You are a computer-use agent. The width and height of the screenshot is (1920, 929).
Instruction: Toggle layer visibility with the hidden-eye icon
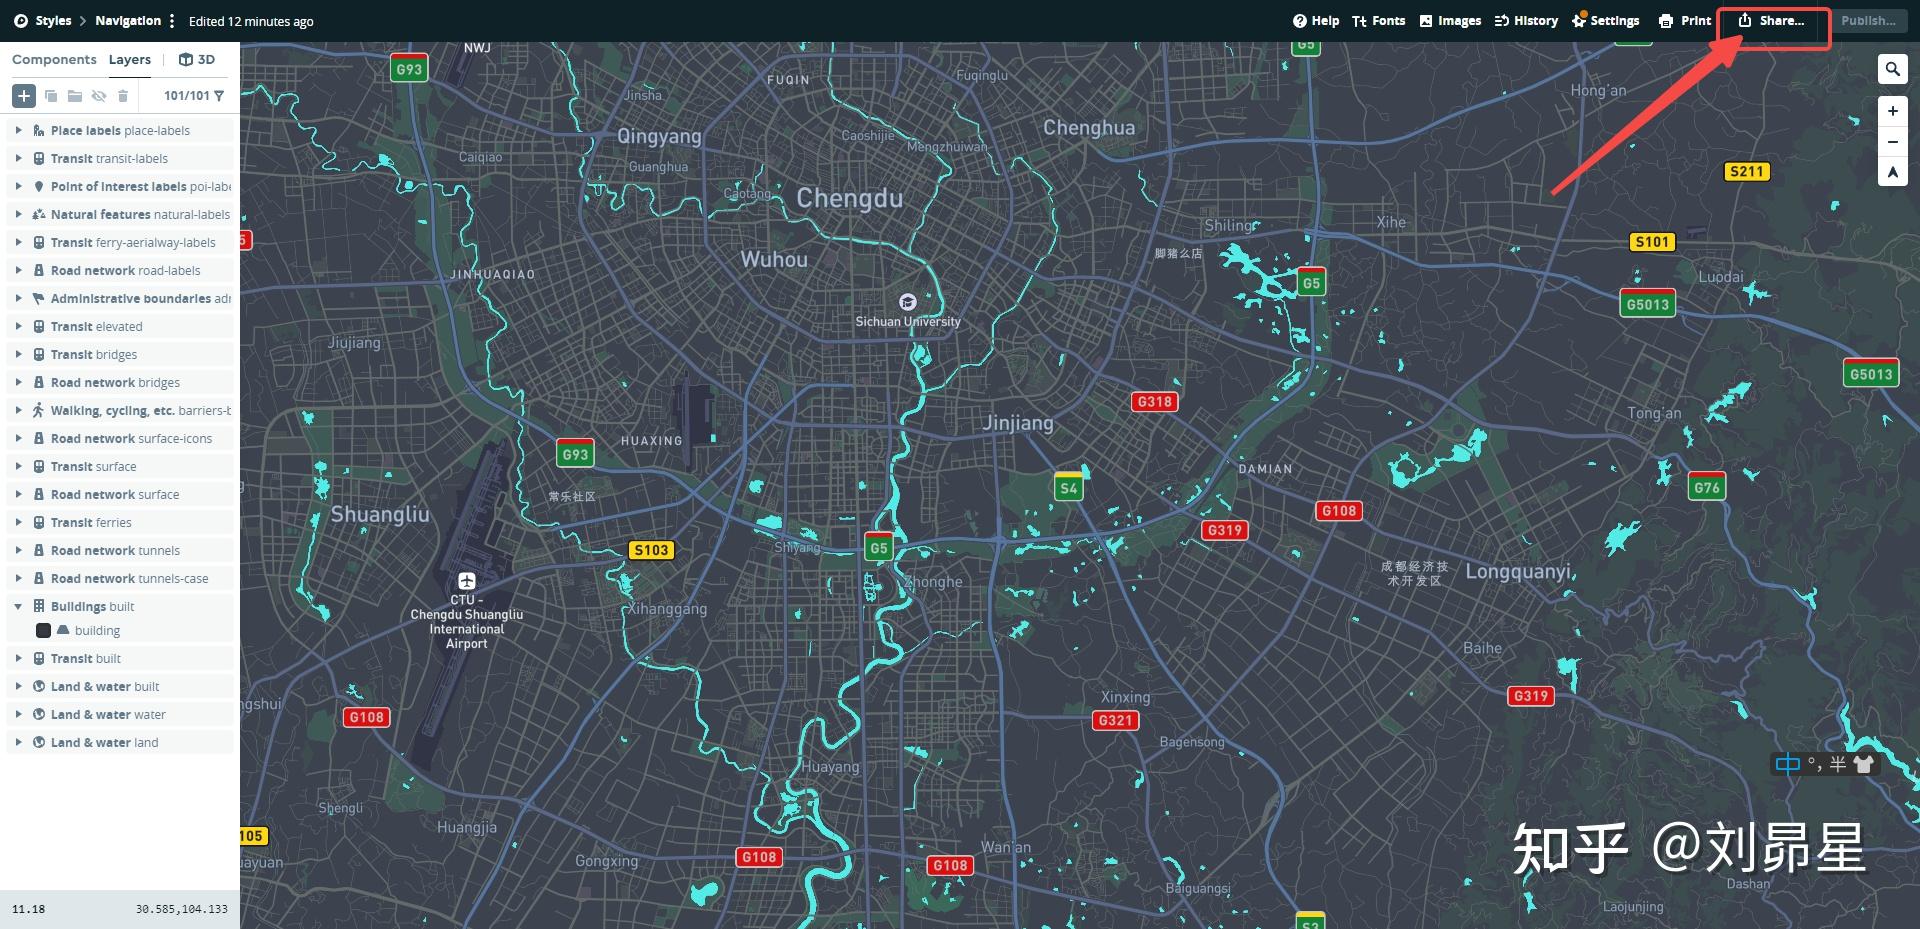[x=99, y=96]
